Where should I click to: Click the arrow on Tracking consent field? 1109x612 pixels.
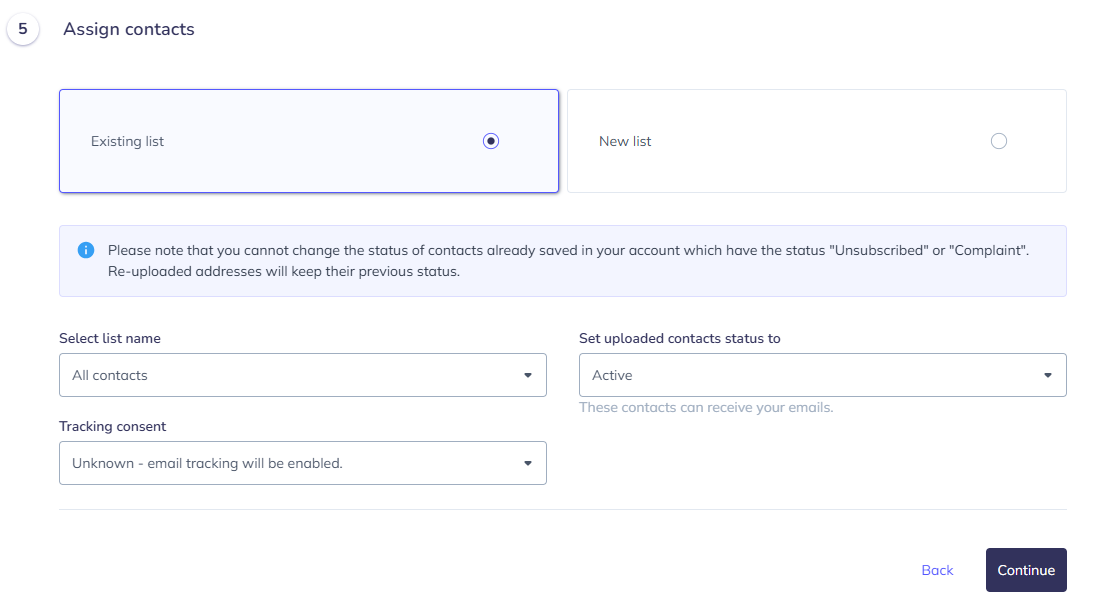[528, 464]
